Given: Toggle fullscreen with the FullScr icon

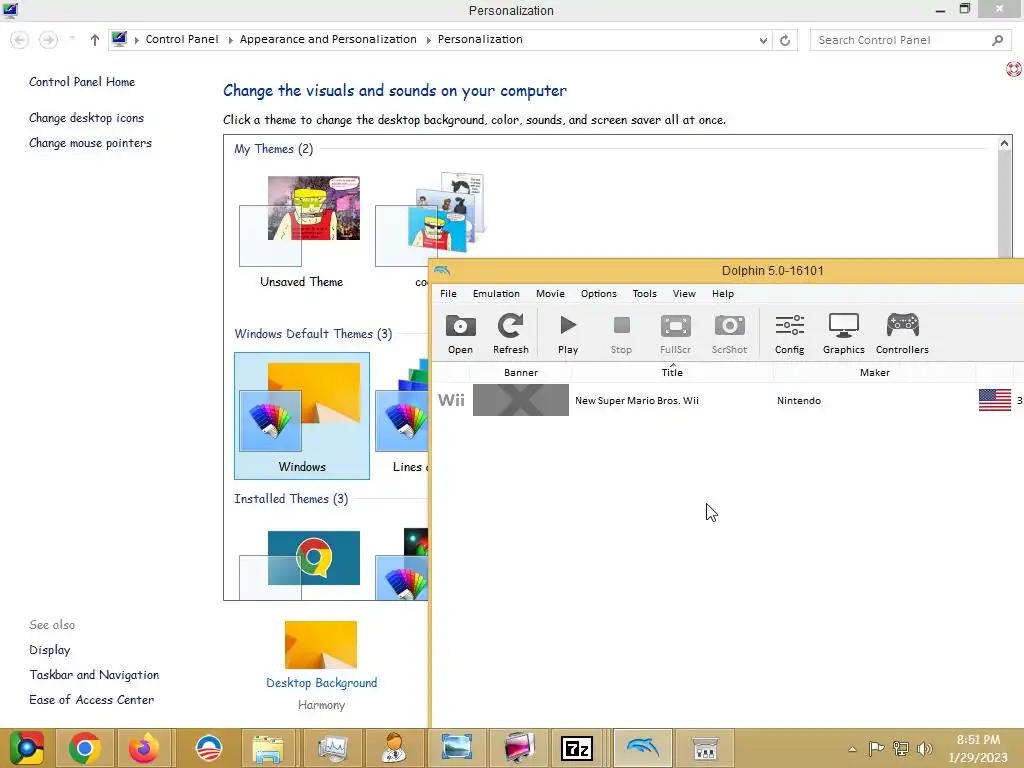Looking at the screenshot, I should click(675, 334).
